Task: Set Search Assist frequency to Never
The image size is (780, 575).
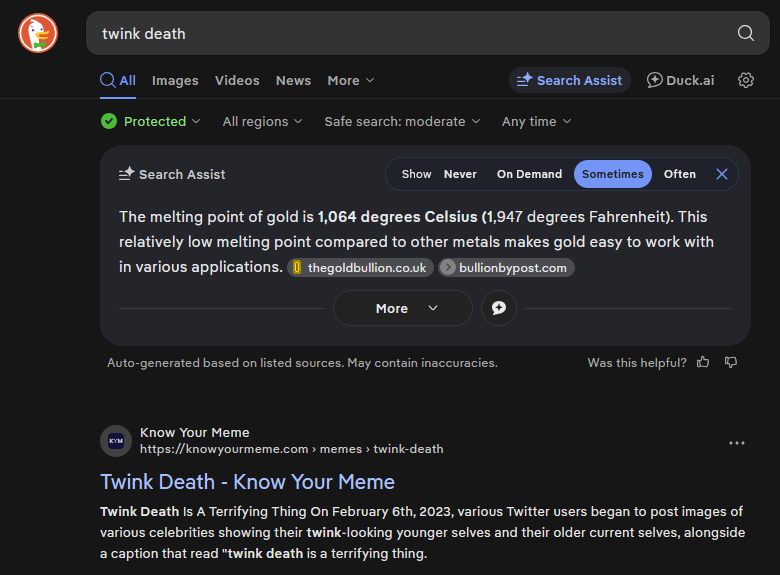Action: pyautogui.click(x=460, y=174)
